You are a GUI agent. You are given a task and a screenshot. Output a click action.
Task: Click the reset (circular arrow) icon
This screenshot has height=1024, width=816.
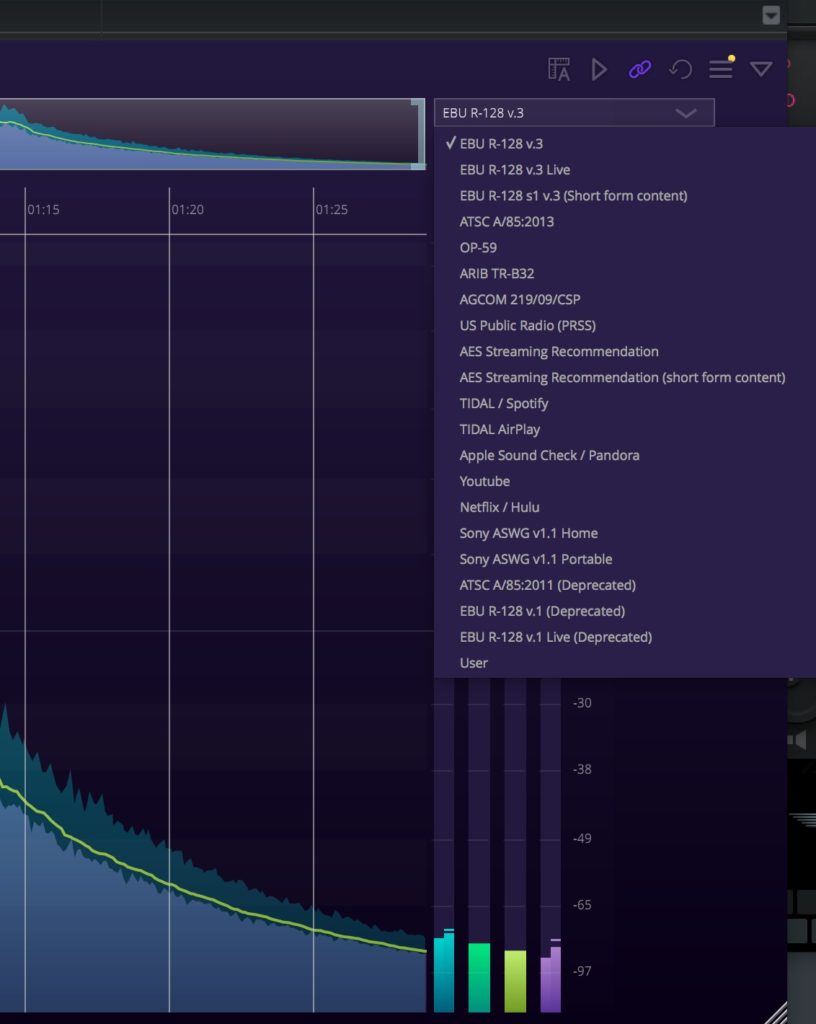(x=680, y=69)
